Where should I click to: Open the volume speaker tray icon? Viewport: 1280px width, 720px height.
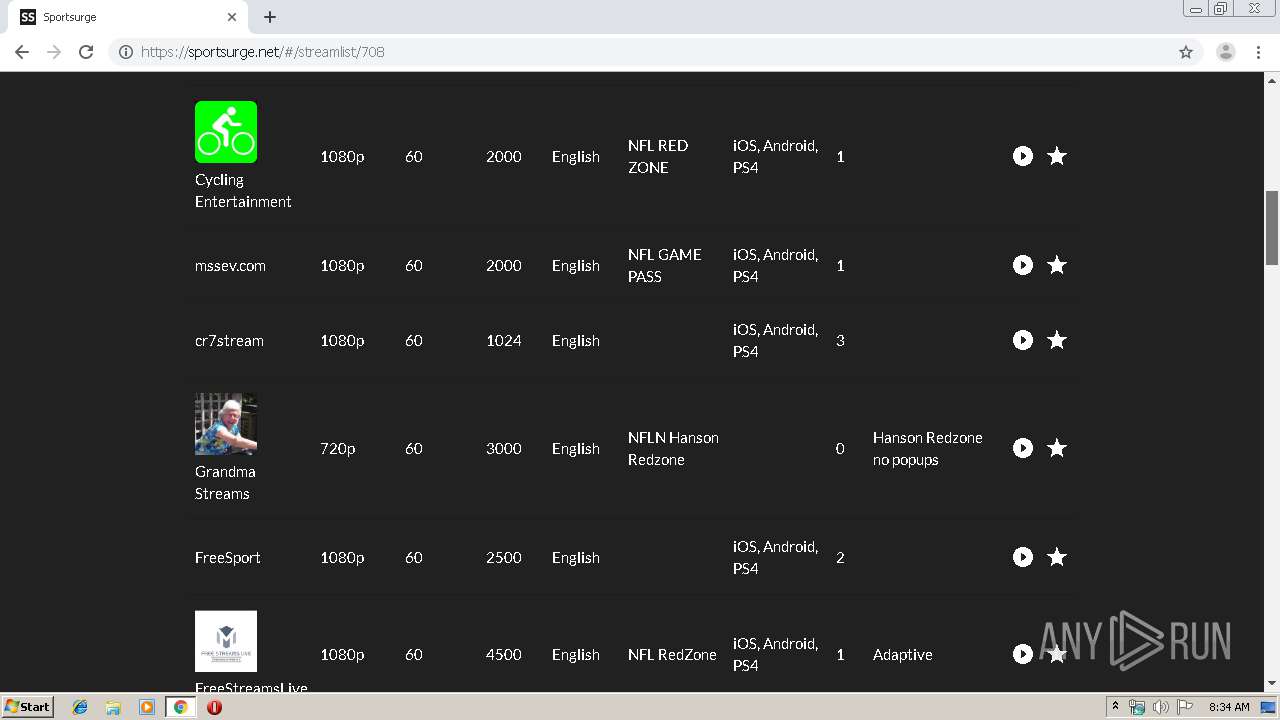pos(1161,707)
